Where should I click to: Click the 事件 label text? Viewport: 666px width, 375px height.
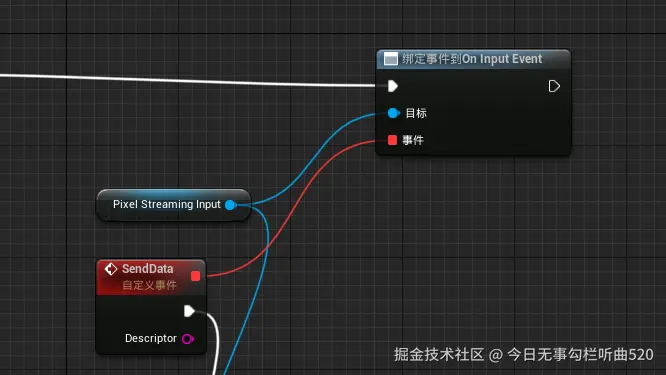(413, 140)
